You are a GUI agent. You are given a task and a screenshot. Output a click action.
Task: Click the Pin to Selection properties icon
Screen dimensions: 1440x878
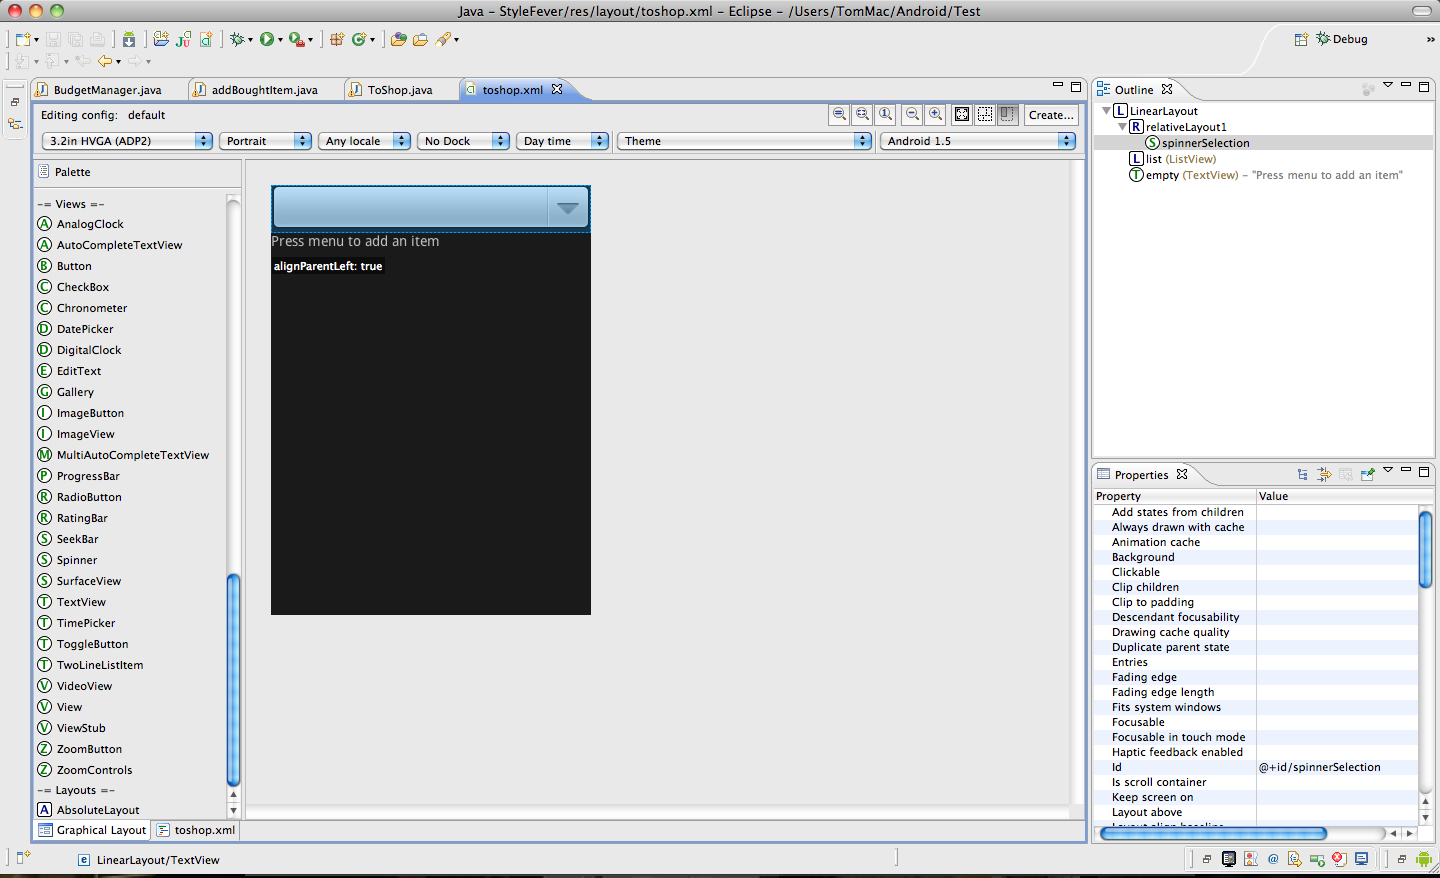tap(1368, 475)
